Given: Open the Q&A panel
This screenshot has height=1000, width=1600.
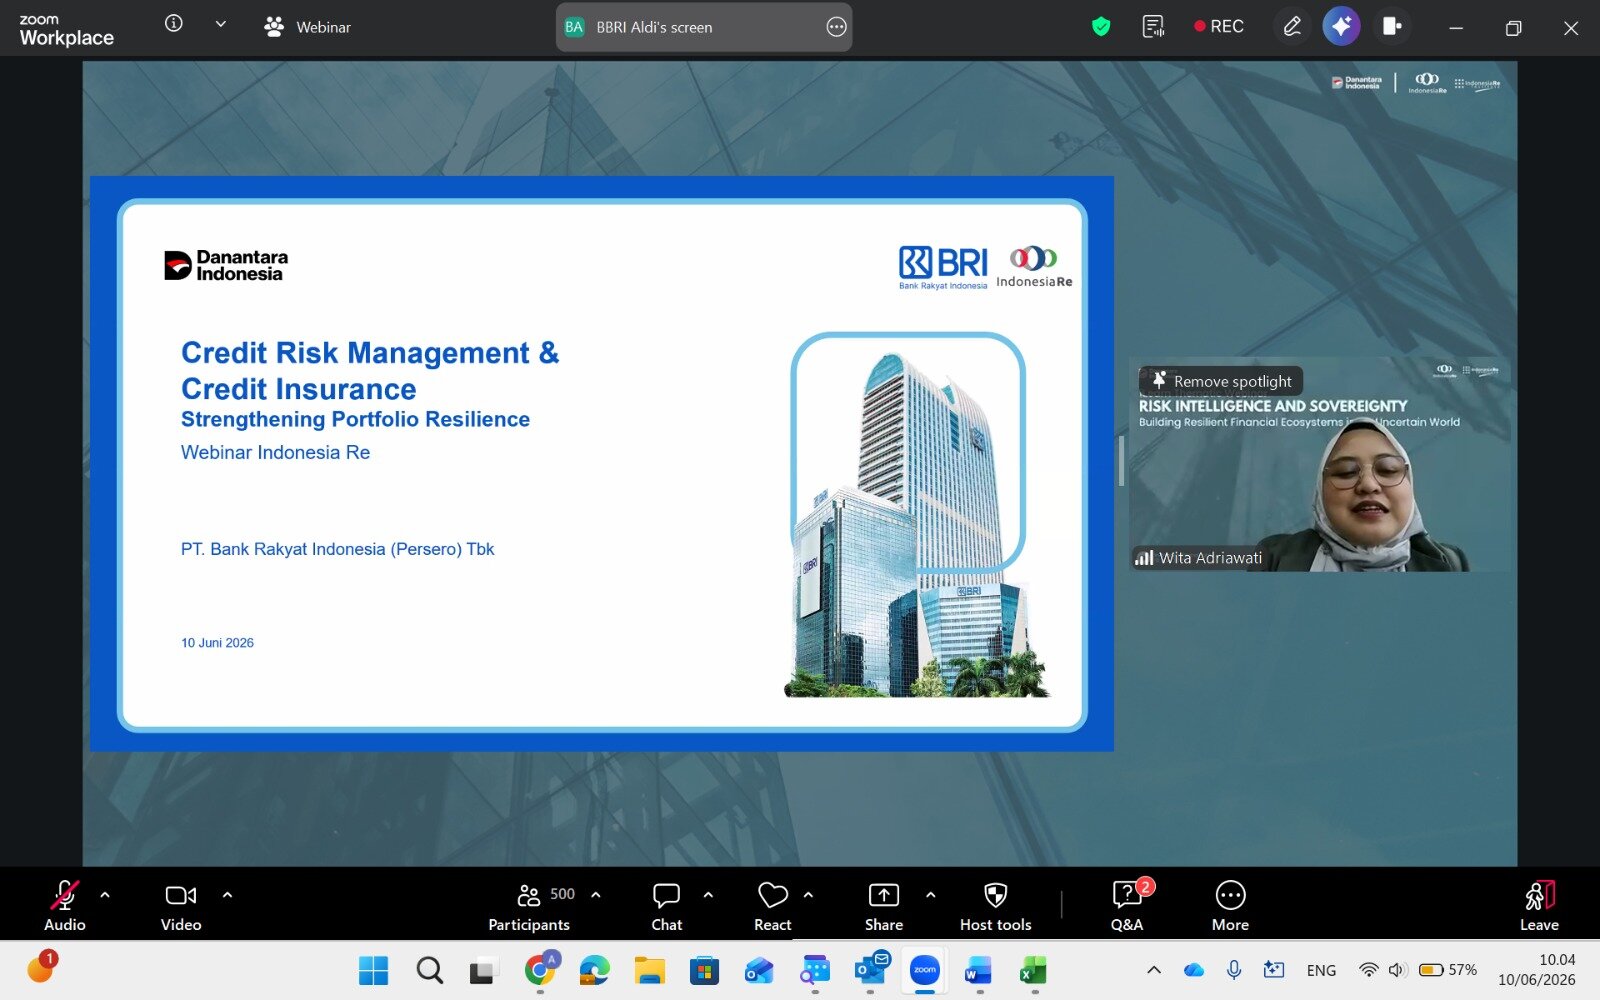Looking at the screenshot, I should click(x=1128, y=906).
